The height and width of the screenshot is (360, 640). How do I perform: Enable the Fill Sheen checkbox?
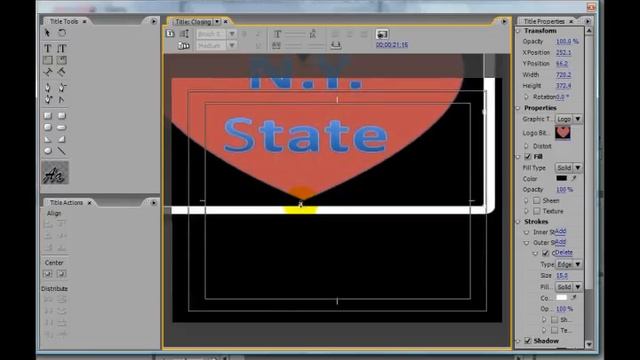tap(537, 200)
